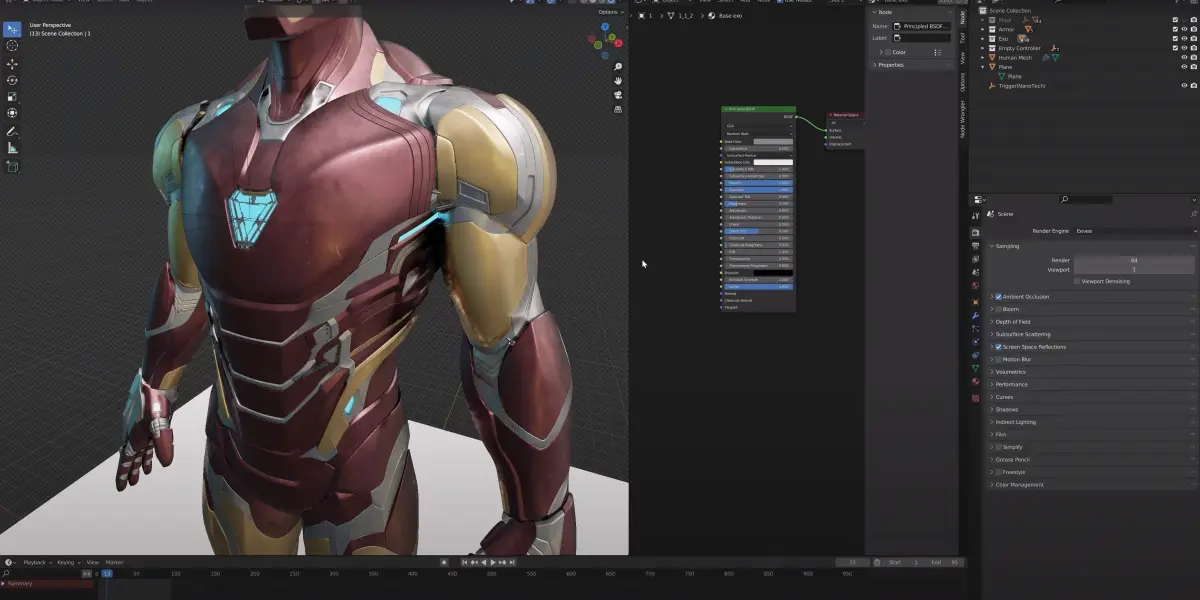This screenshot has height=600, width=1200.
Task: Open the View Layer properties tab icon
Action: [x=975, y=259]
